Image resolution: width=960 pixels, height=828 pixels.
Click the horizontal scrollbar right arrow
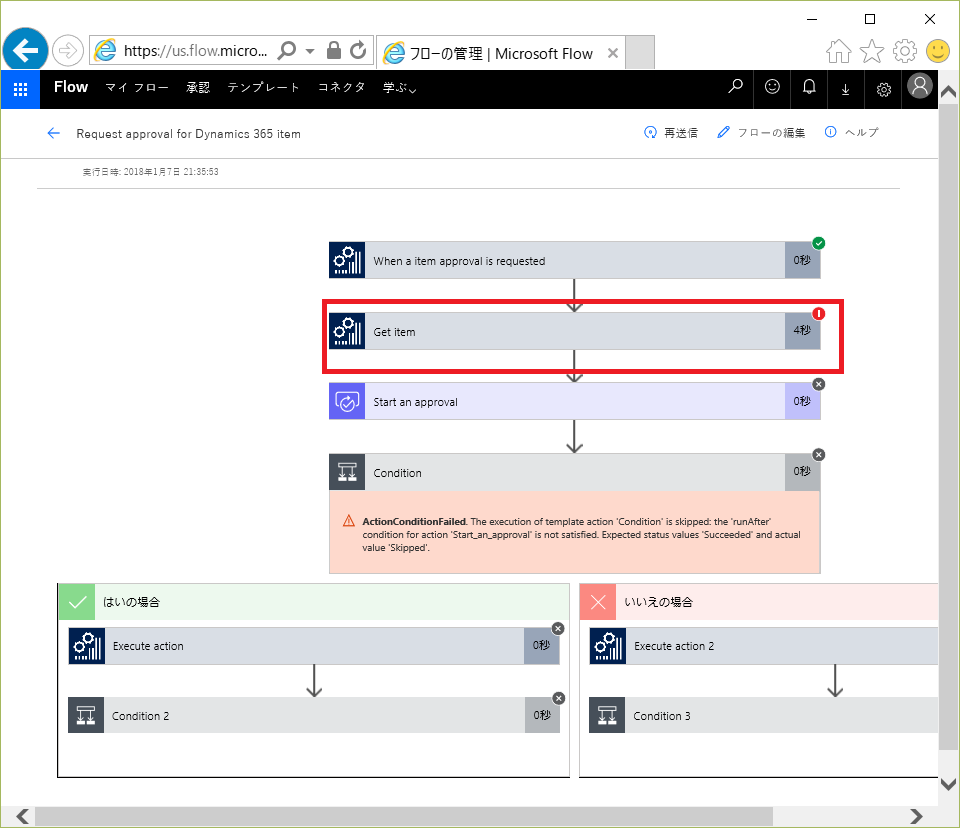click(916, 816)
